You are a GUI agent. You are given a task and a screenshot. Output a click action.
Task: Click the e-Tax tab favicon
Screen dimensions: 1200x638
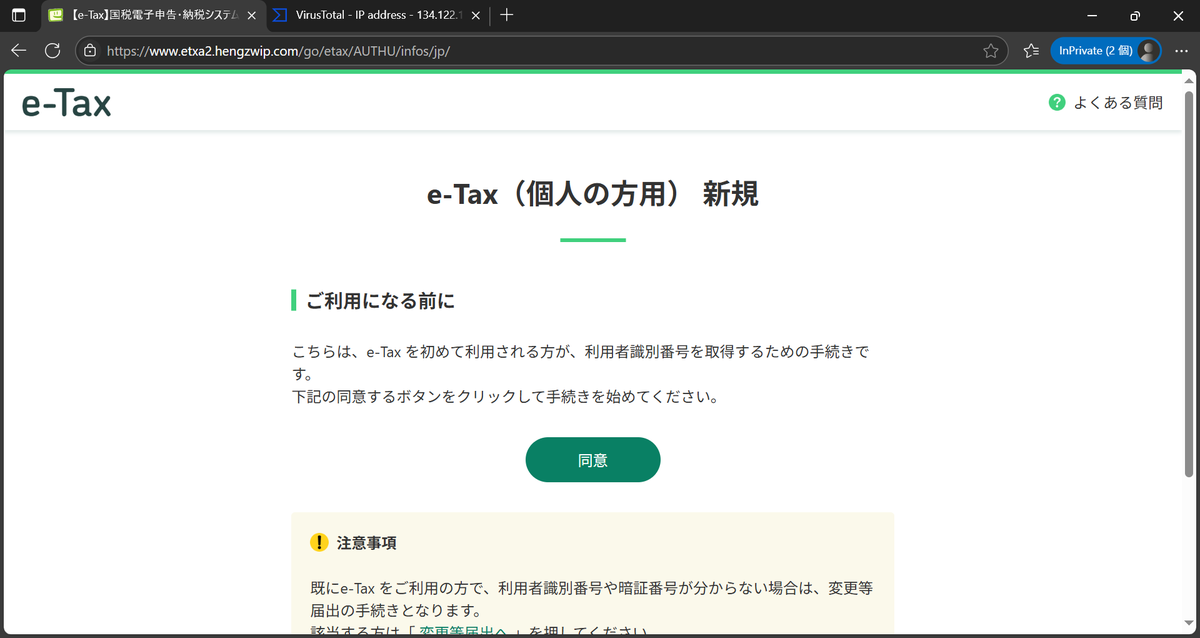click(x=56, y=15)
